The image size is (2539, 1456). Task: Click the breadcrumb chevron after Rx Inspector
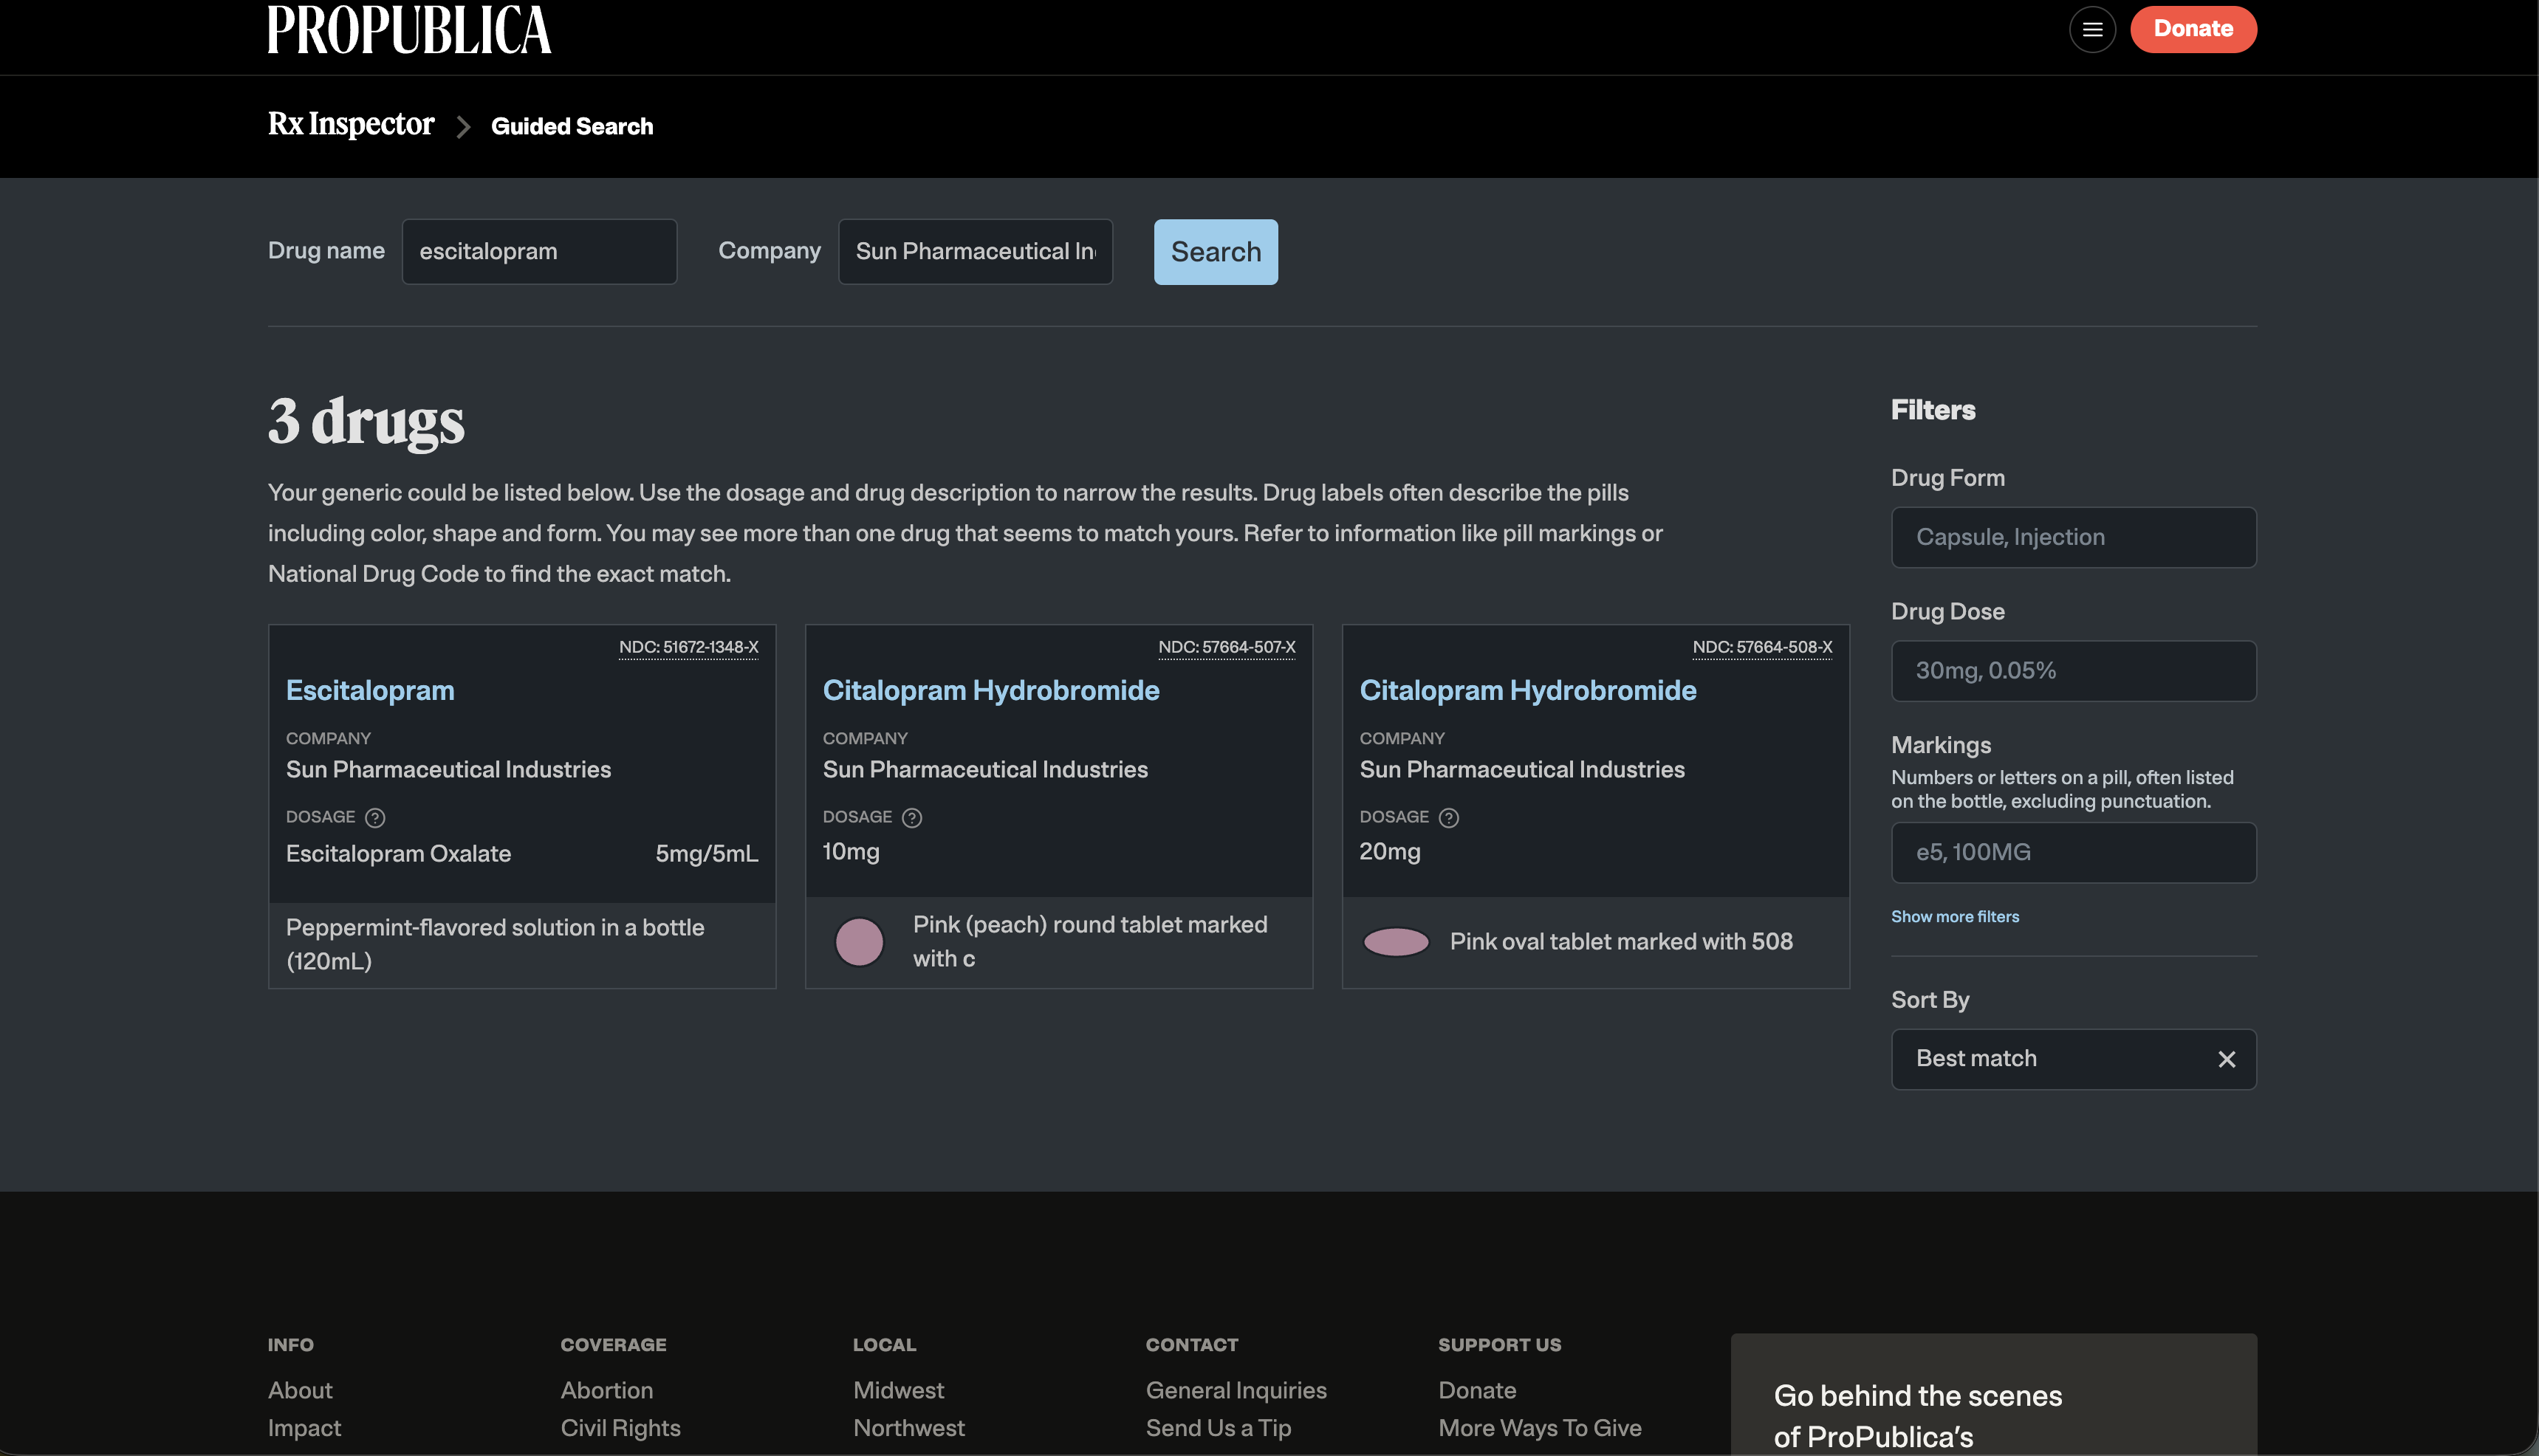pos(463,127)
